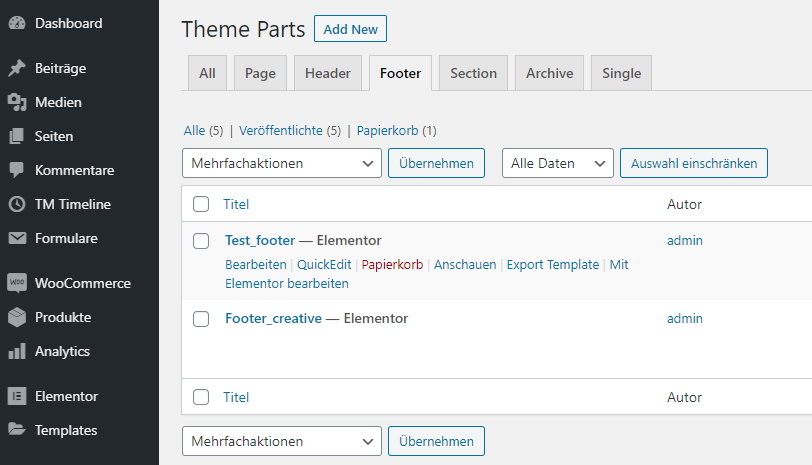The image size is (812, 465).
Task: Click the Beiträge pushpin icon
Action: [x=17, y=69]
